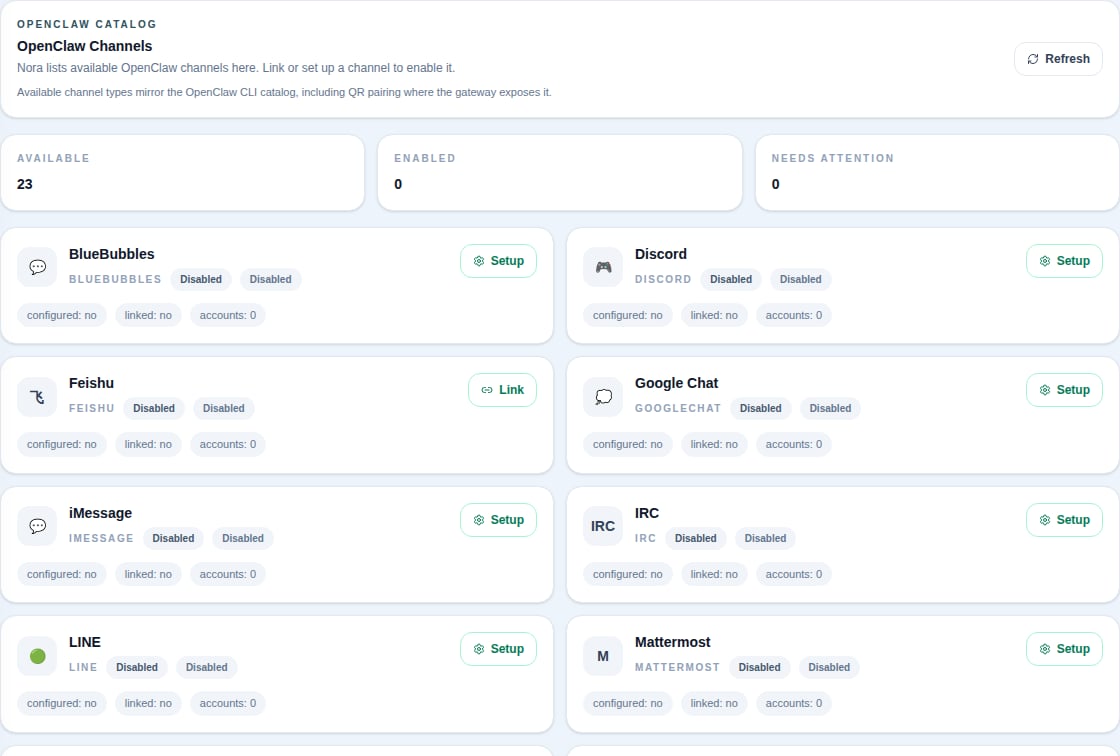Click the LINE channel title
Viewport: 1120px width, 756px height.
point(84,642)
